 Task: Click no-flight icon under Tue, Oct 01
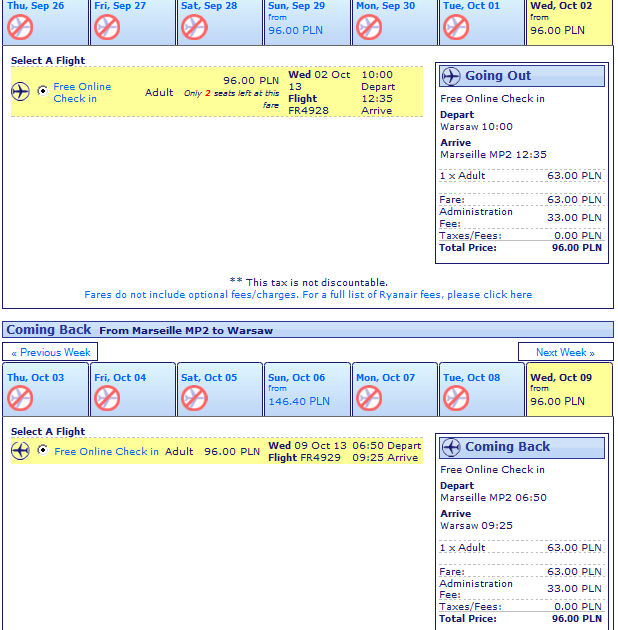point(456,27)
